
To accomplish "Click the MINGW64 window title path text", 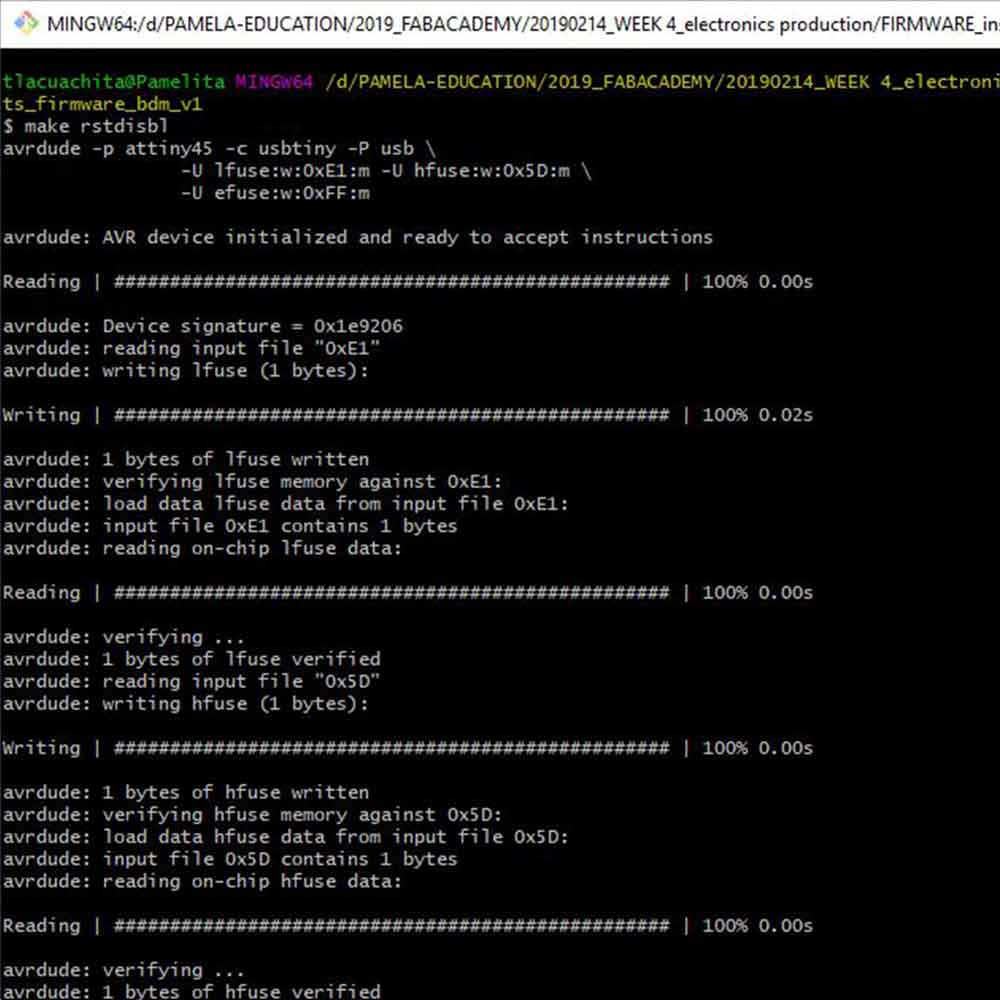I will [524, 24].
